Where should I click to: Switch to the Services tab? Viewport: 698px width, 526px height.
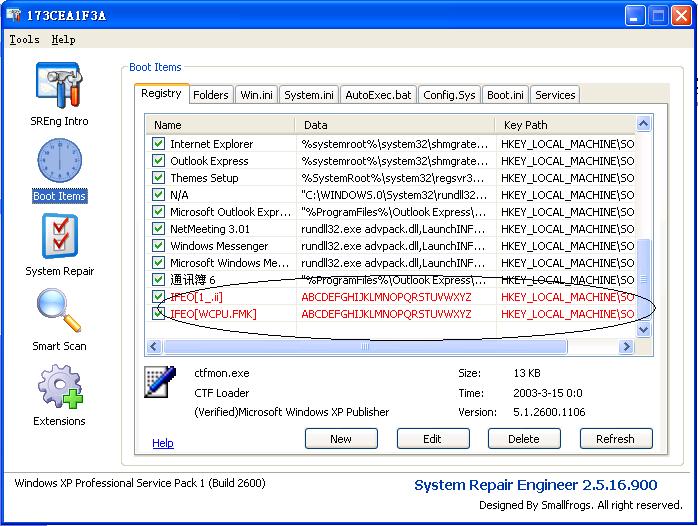pos(555,95)
